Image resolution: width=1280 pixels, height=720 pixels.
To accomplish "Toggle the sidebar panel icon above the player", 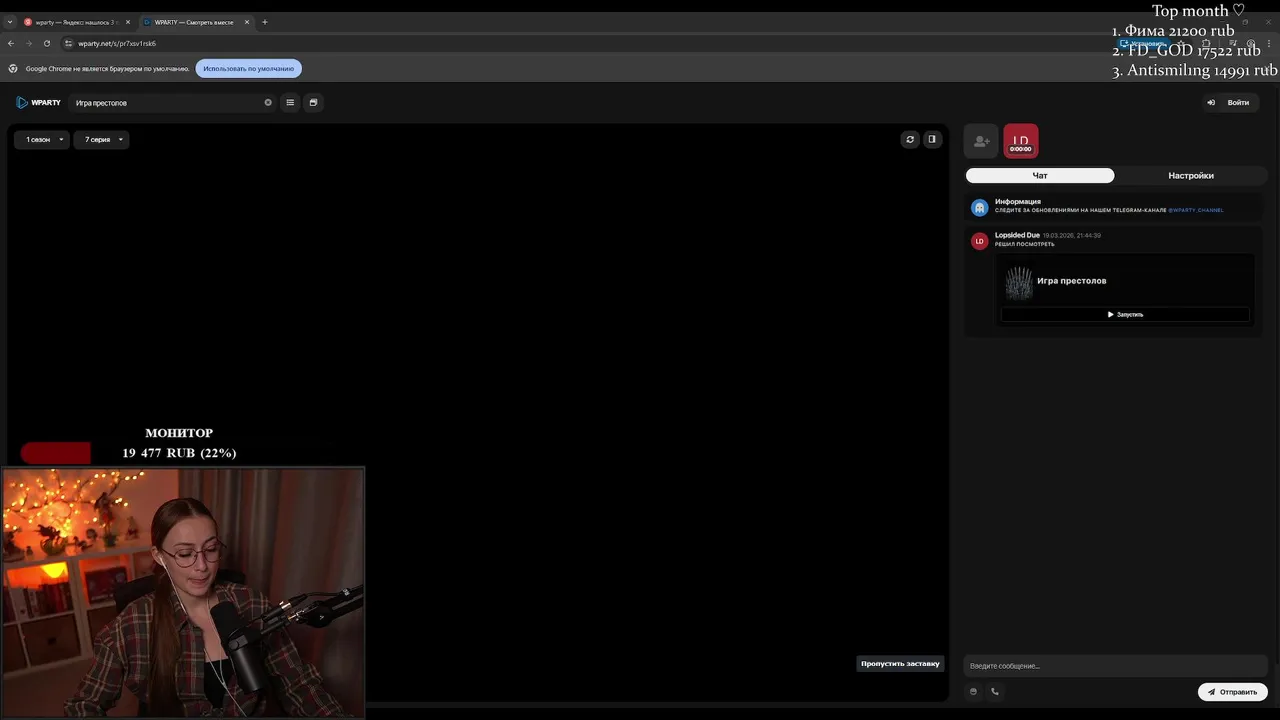I will pos(932,139).
